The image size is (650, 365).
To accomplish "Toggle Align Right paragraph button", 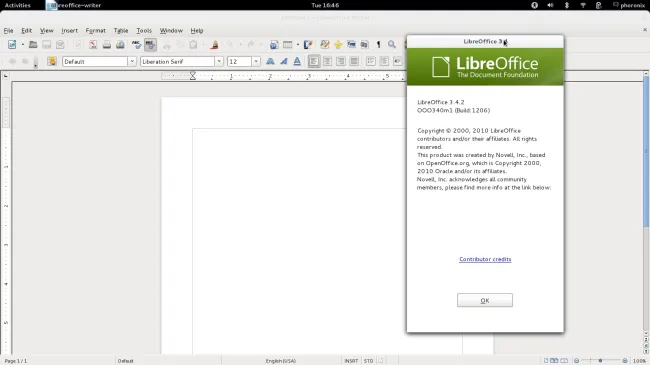I will point(341,61).
